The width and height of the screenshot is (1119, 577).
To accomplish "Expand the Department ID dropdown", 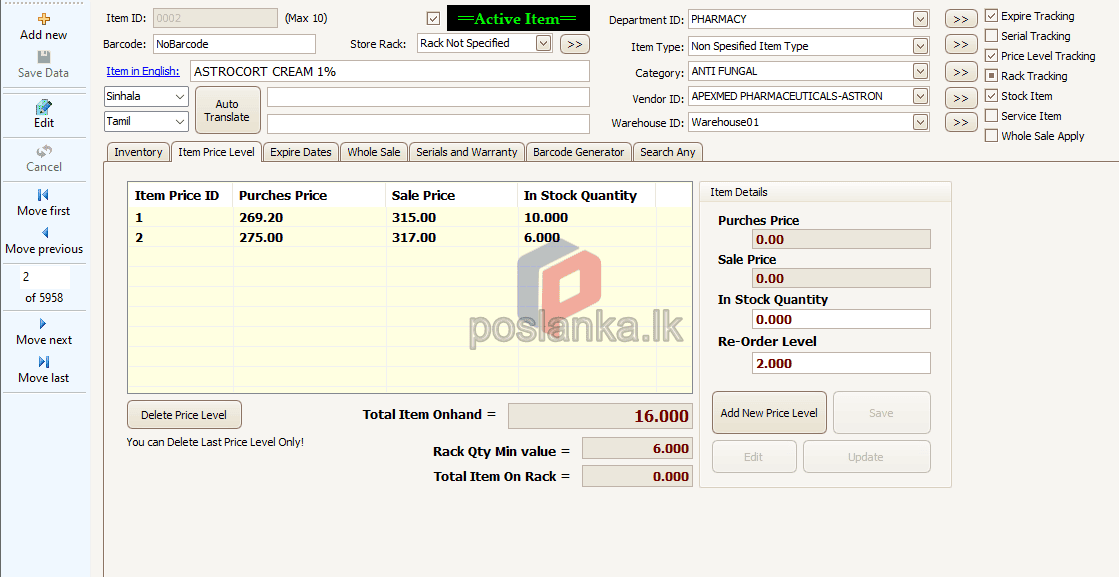I will tap(921, 19).
